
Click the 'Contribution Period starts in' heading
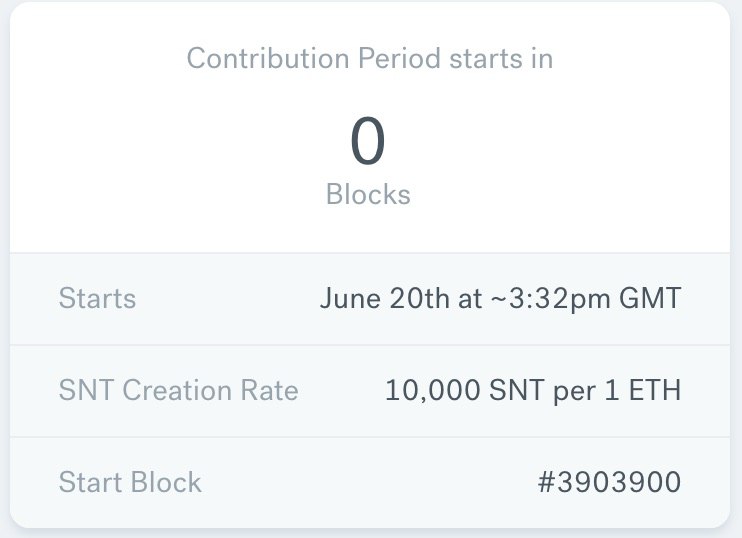[370, 58]
